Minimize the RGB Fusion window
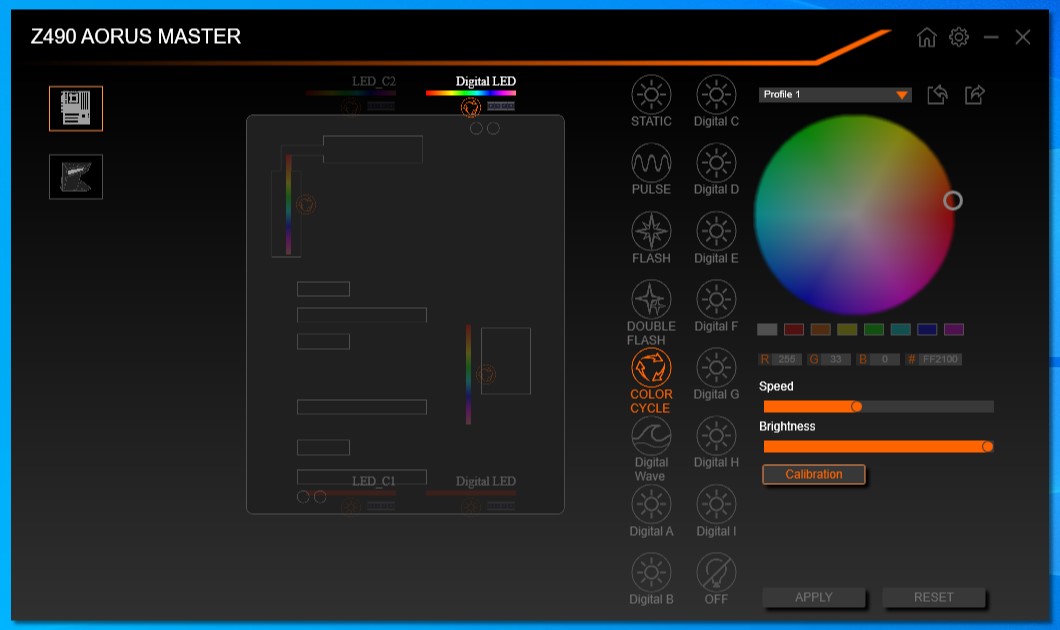1060x630 pixels. click(x=991, y=37)
